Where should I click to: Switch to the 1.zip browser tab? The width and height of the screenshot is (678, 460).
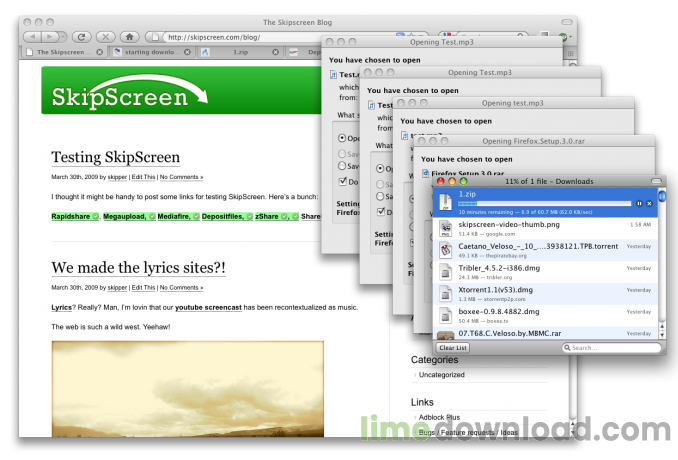[241, 52]
